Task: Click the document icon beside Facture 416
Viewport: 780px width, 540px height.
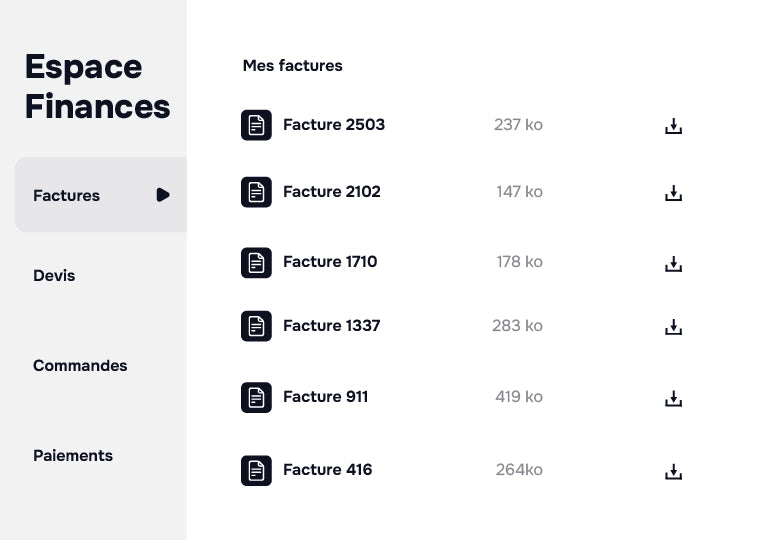Action: tap(256, 470)
